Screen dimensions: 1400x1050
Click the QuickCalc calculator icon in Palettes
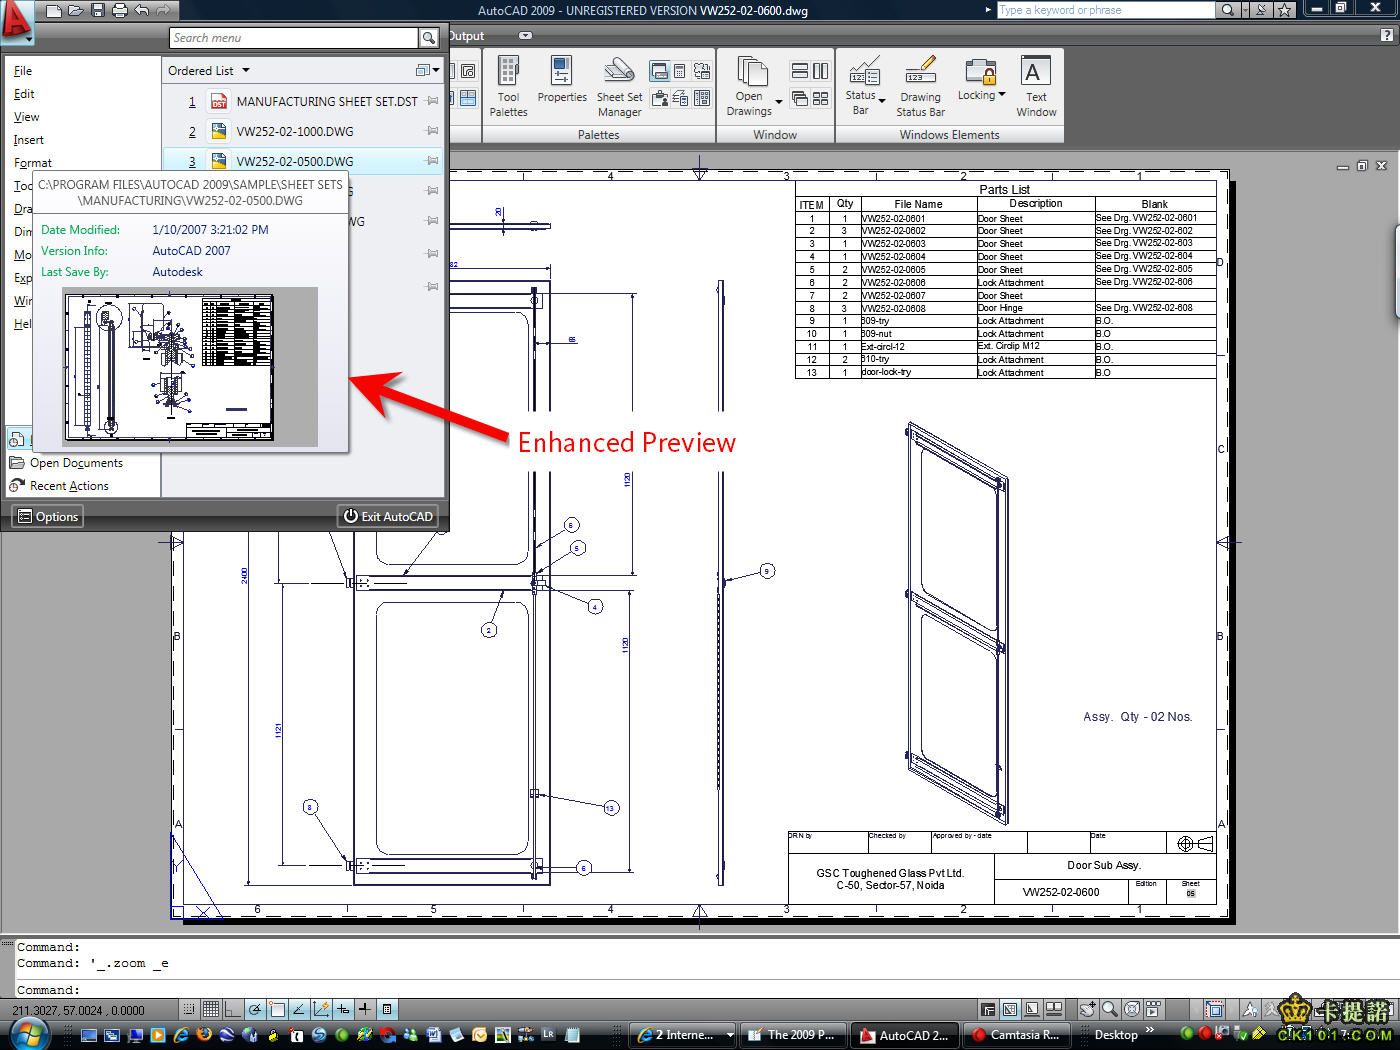680,71
